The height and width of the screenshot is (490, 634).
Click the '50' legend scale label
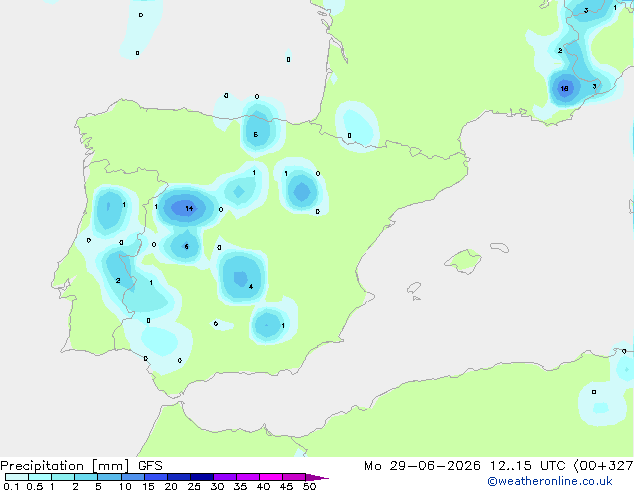point(309,486)
